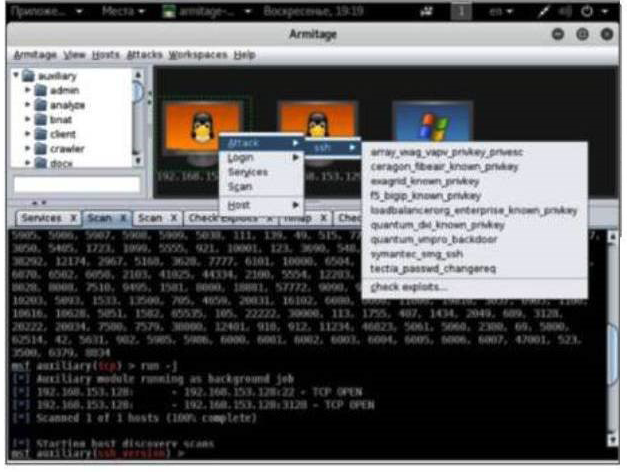Click check exploits... menu entry

[474, 287]
